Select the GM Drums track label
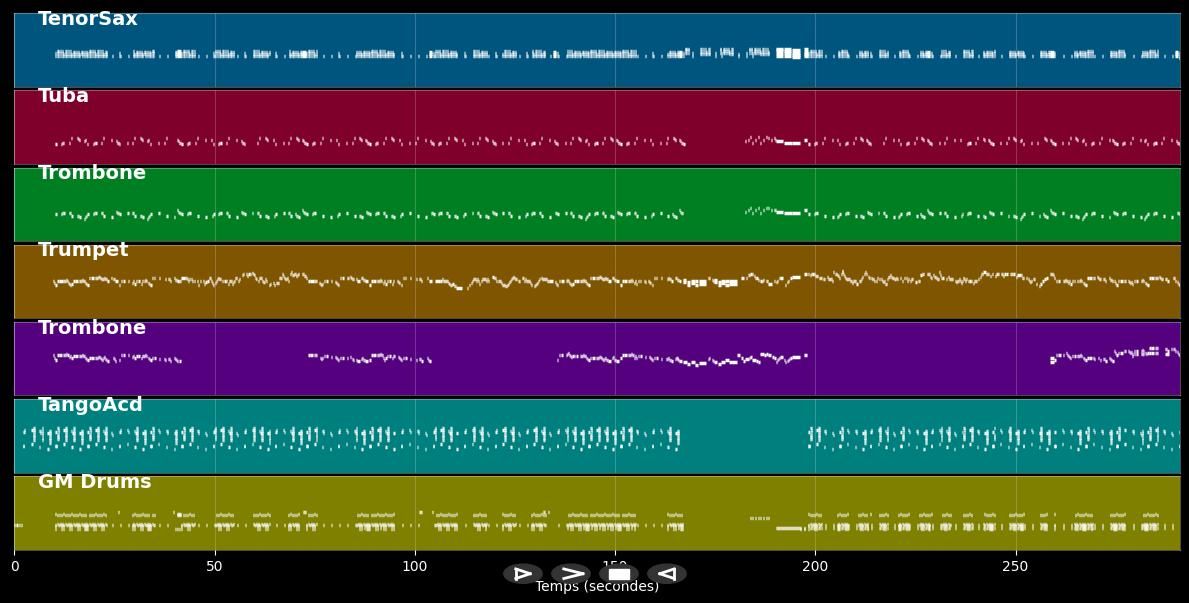 [x=95, y=482]
